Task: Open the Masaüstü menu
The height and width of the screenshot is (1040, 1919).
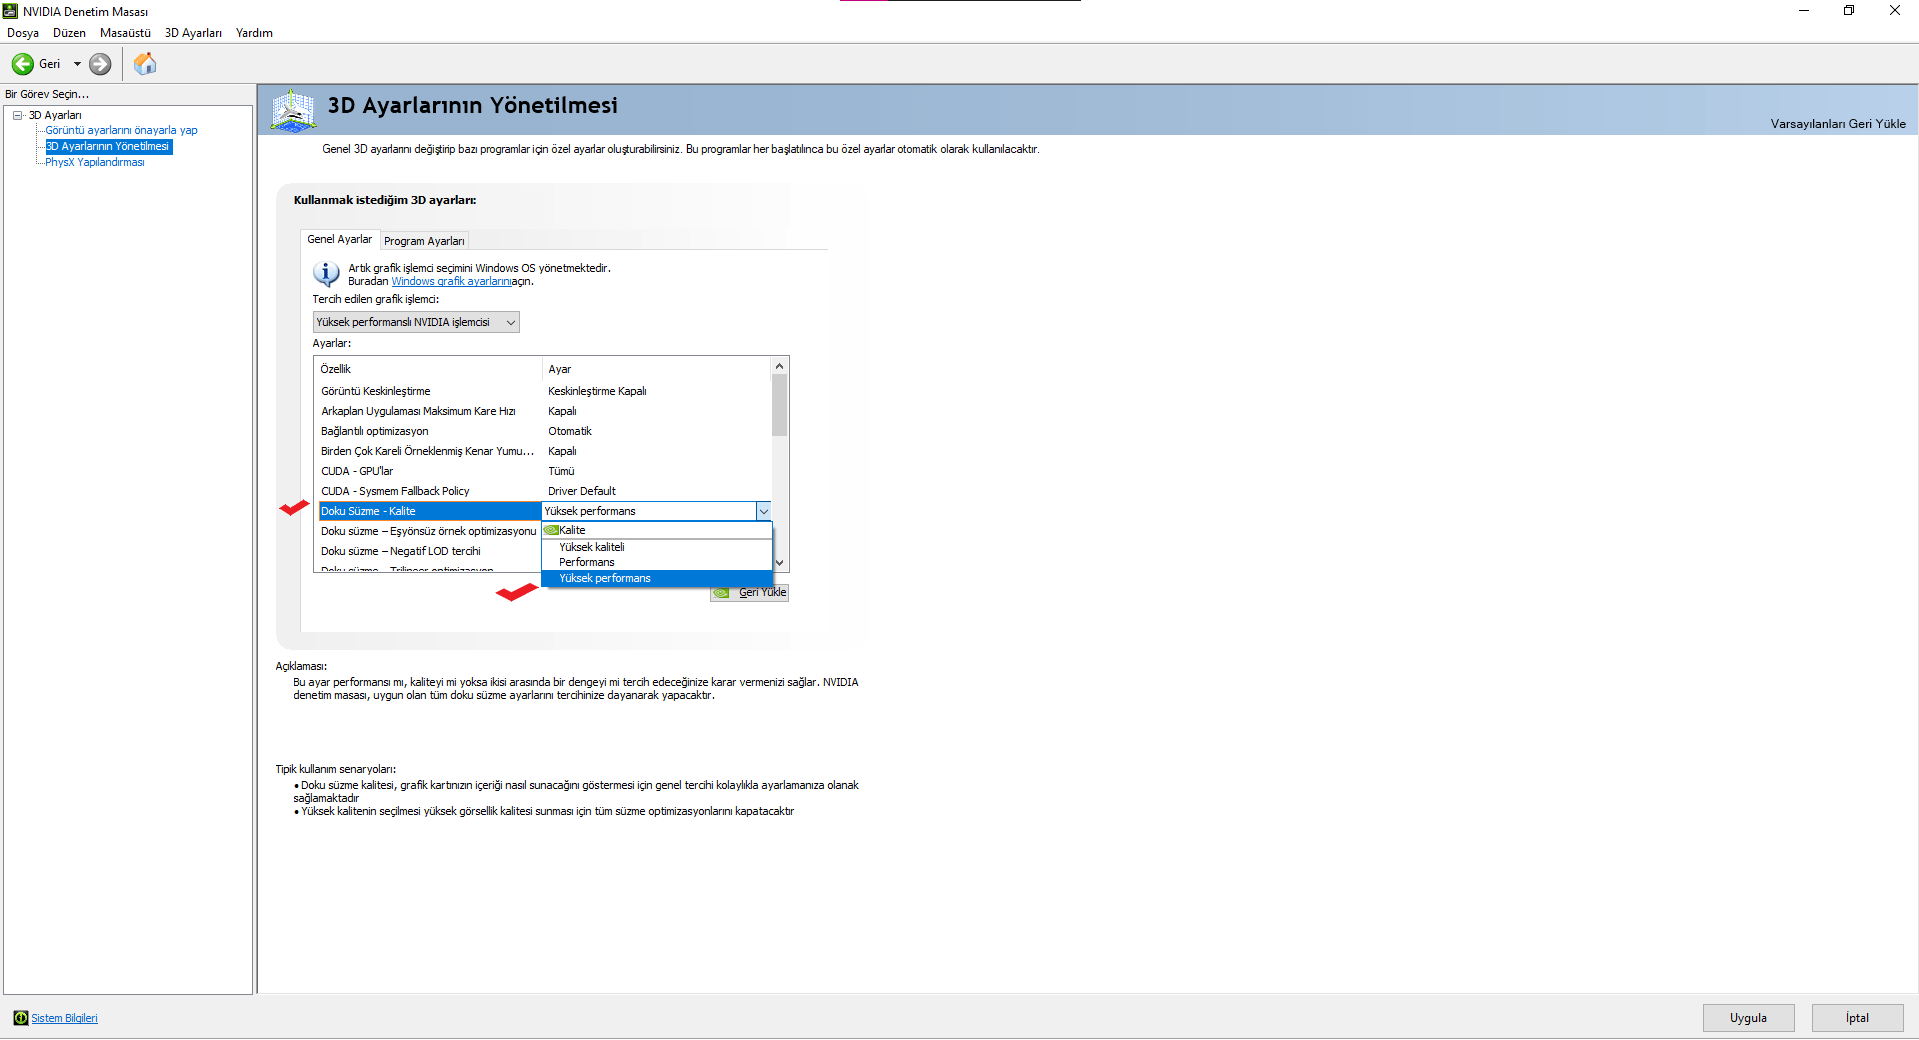Action: (125, 33)
